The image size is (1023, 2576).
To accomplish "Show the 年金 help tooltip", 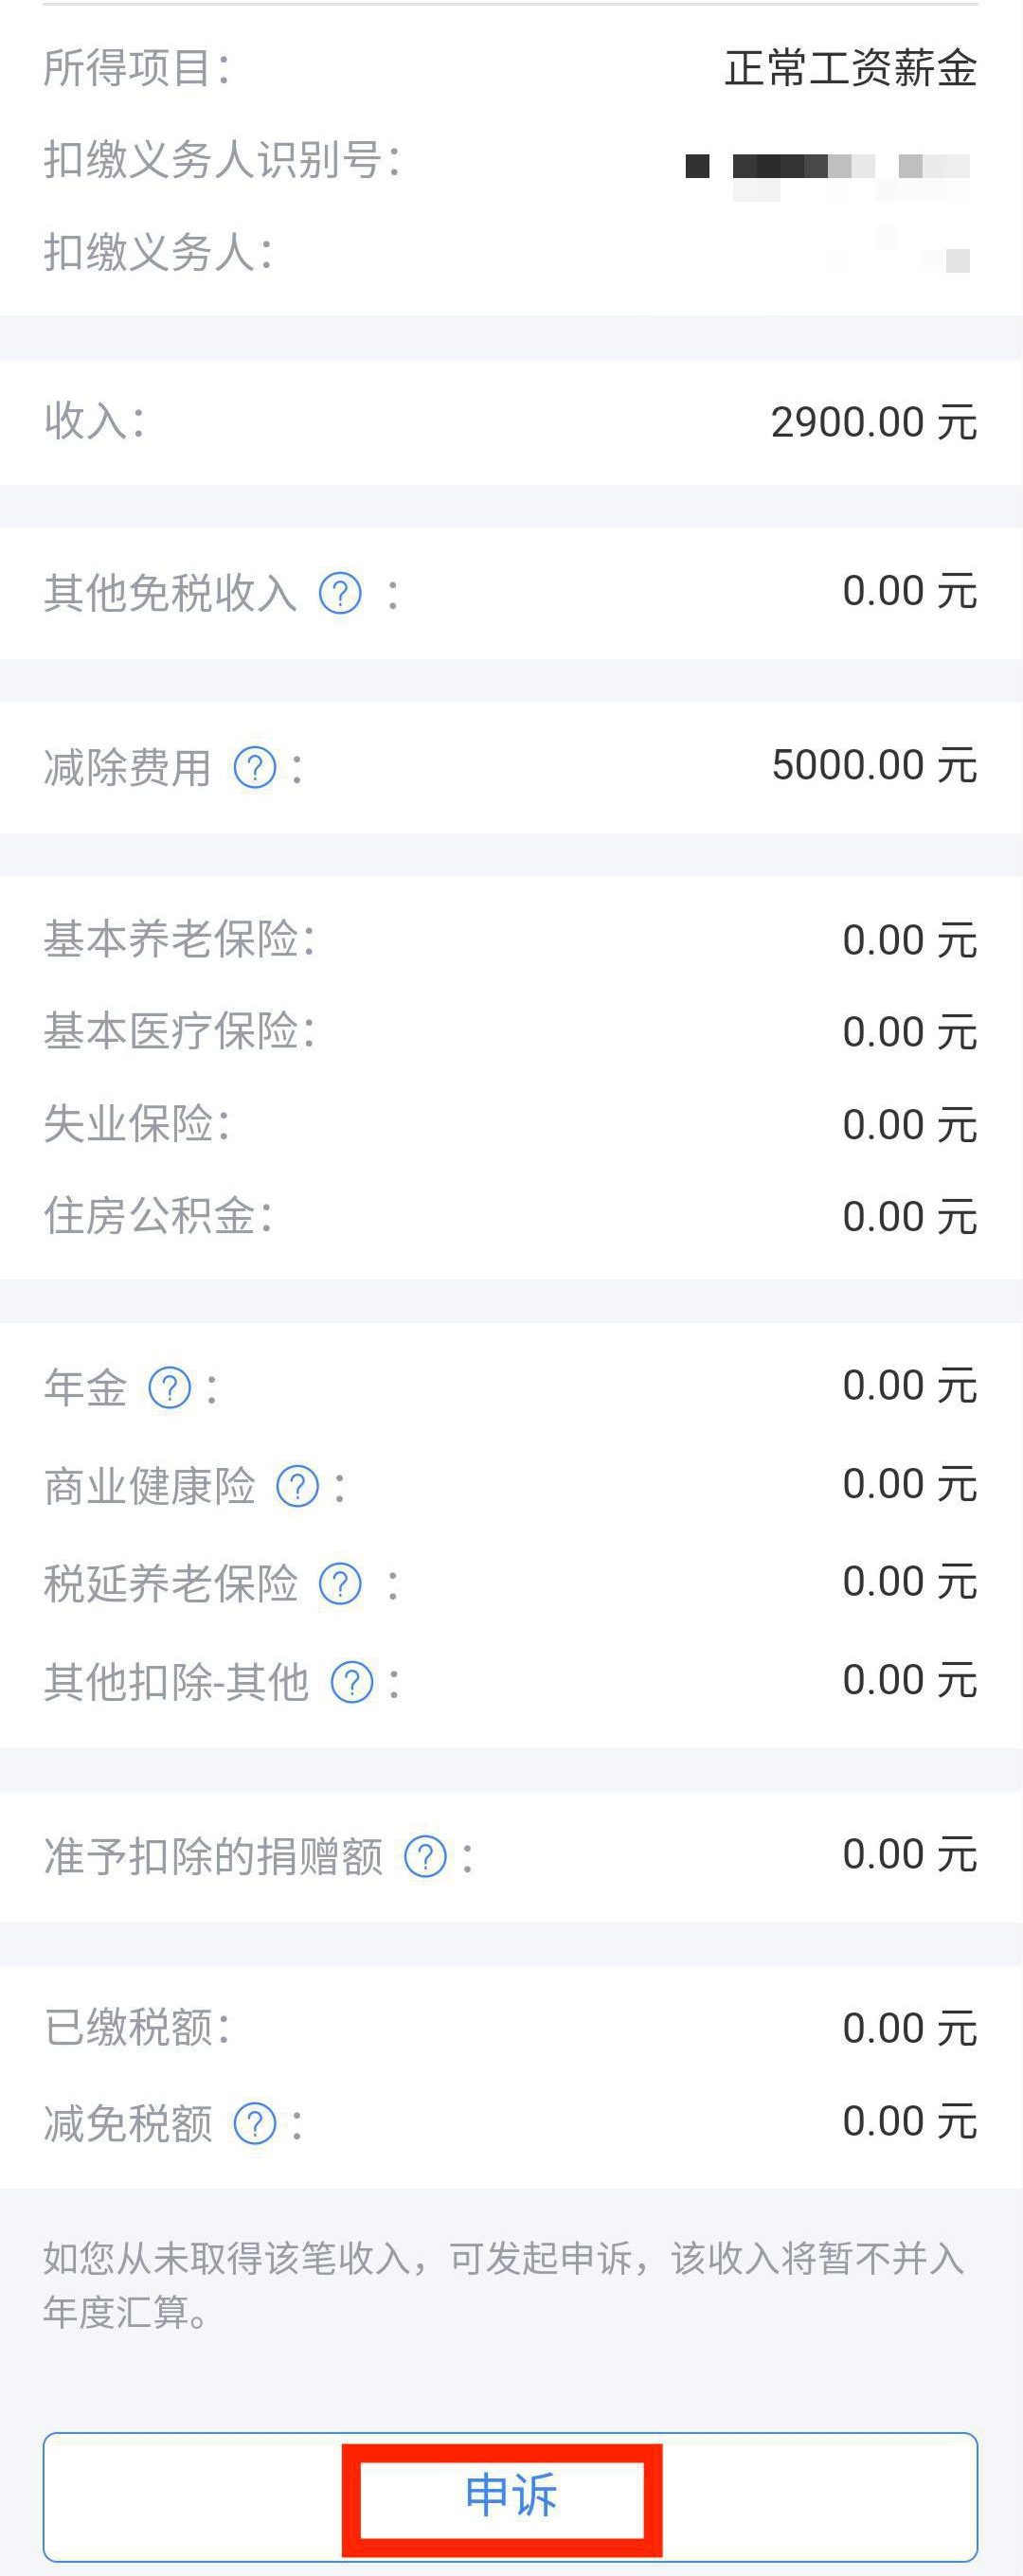I will click(x=170, y=1387).
